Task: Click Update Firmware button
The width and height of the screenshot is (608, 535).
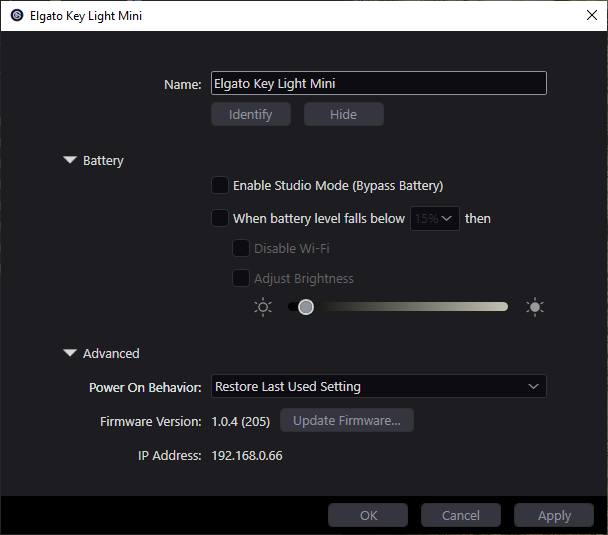Action: [347, 420]
